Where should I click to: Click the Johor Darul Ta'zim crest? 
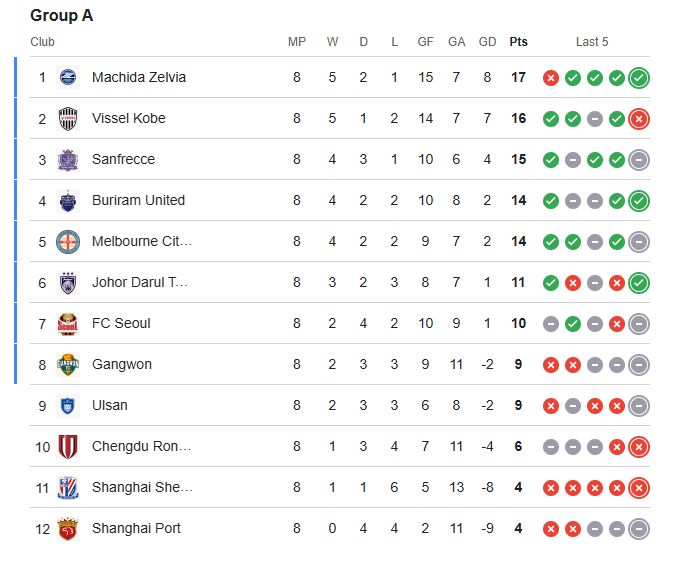pos(68,282)
